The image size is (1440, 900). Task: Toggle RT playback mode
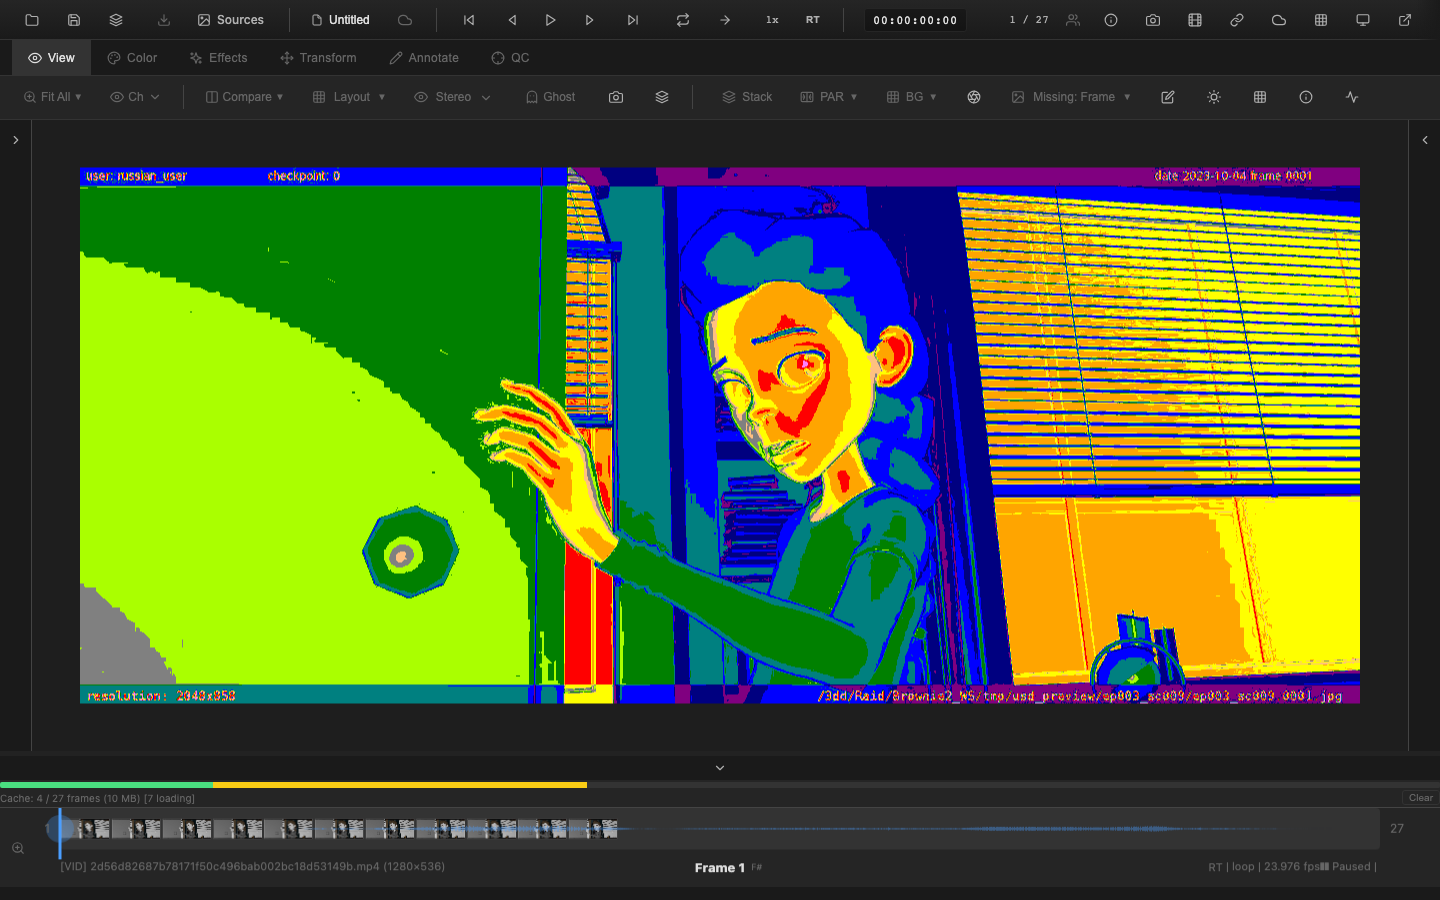(813, 19)
